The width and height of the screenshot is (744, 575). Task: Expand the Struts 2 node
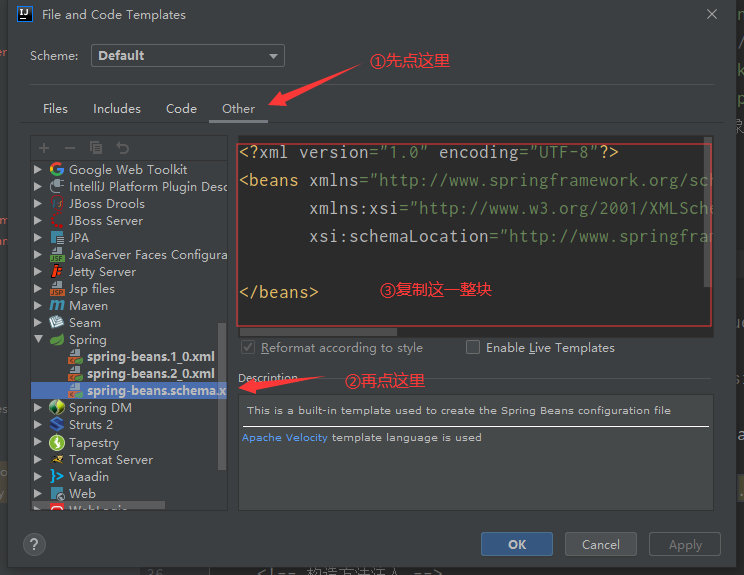point(38,425)
